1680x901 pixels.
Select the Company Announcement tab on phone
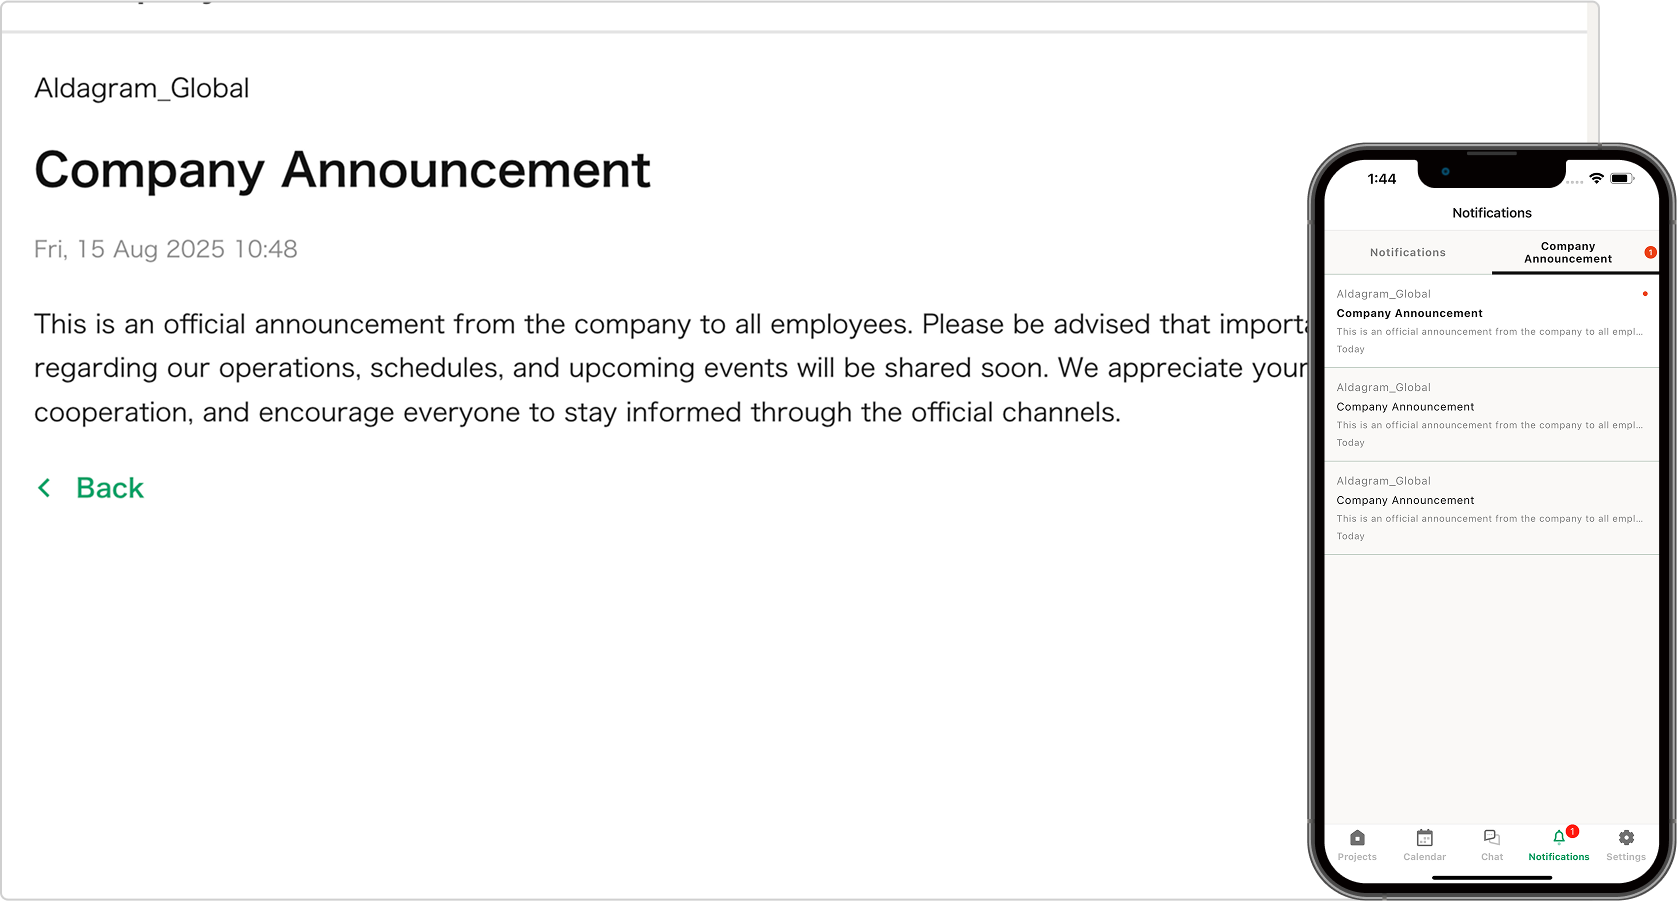[x=1568, y=252]
